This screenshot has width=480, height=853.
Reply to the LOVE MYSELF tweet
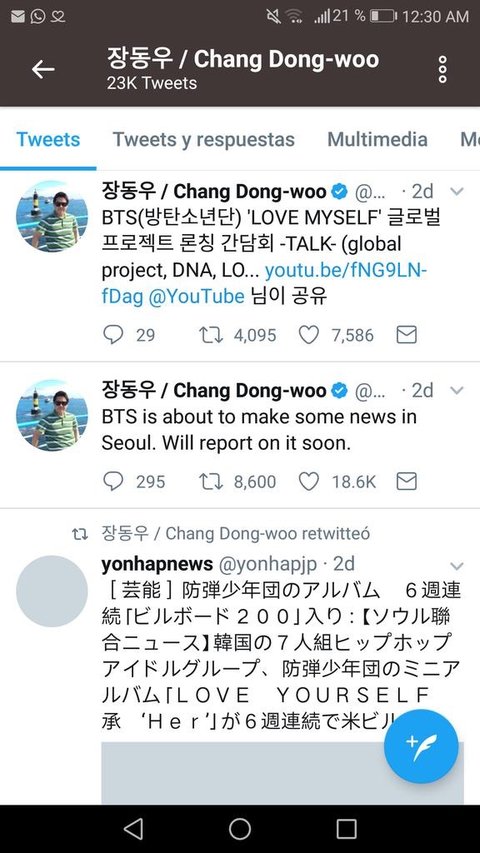pos(113,335)
